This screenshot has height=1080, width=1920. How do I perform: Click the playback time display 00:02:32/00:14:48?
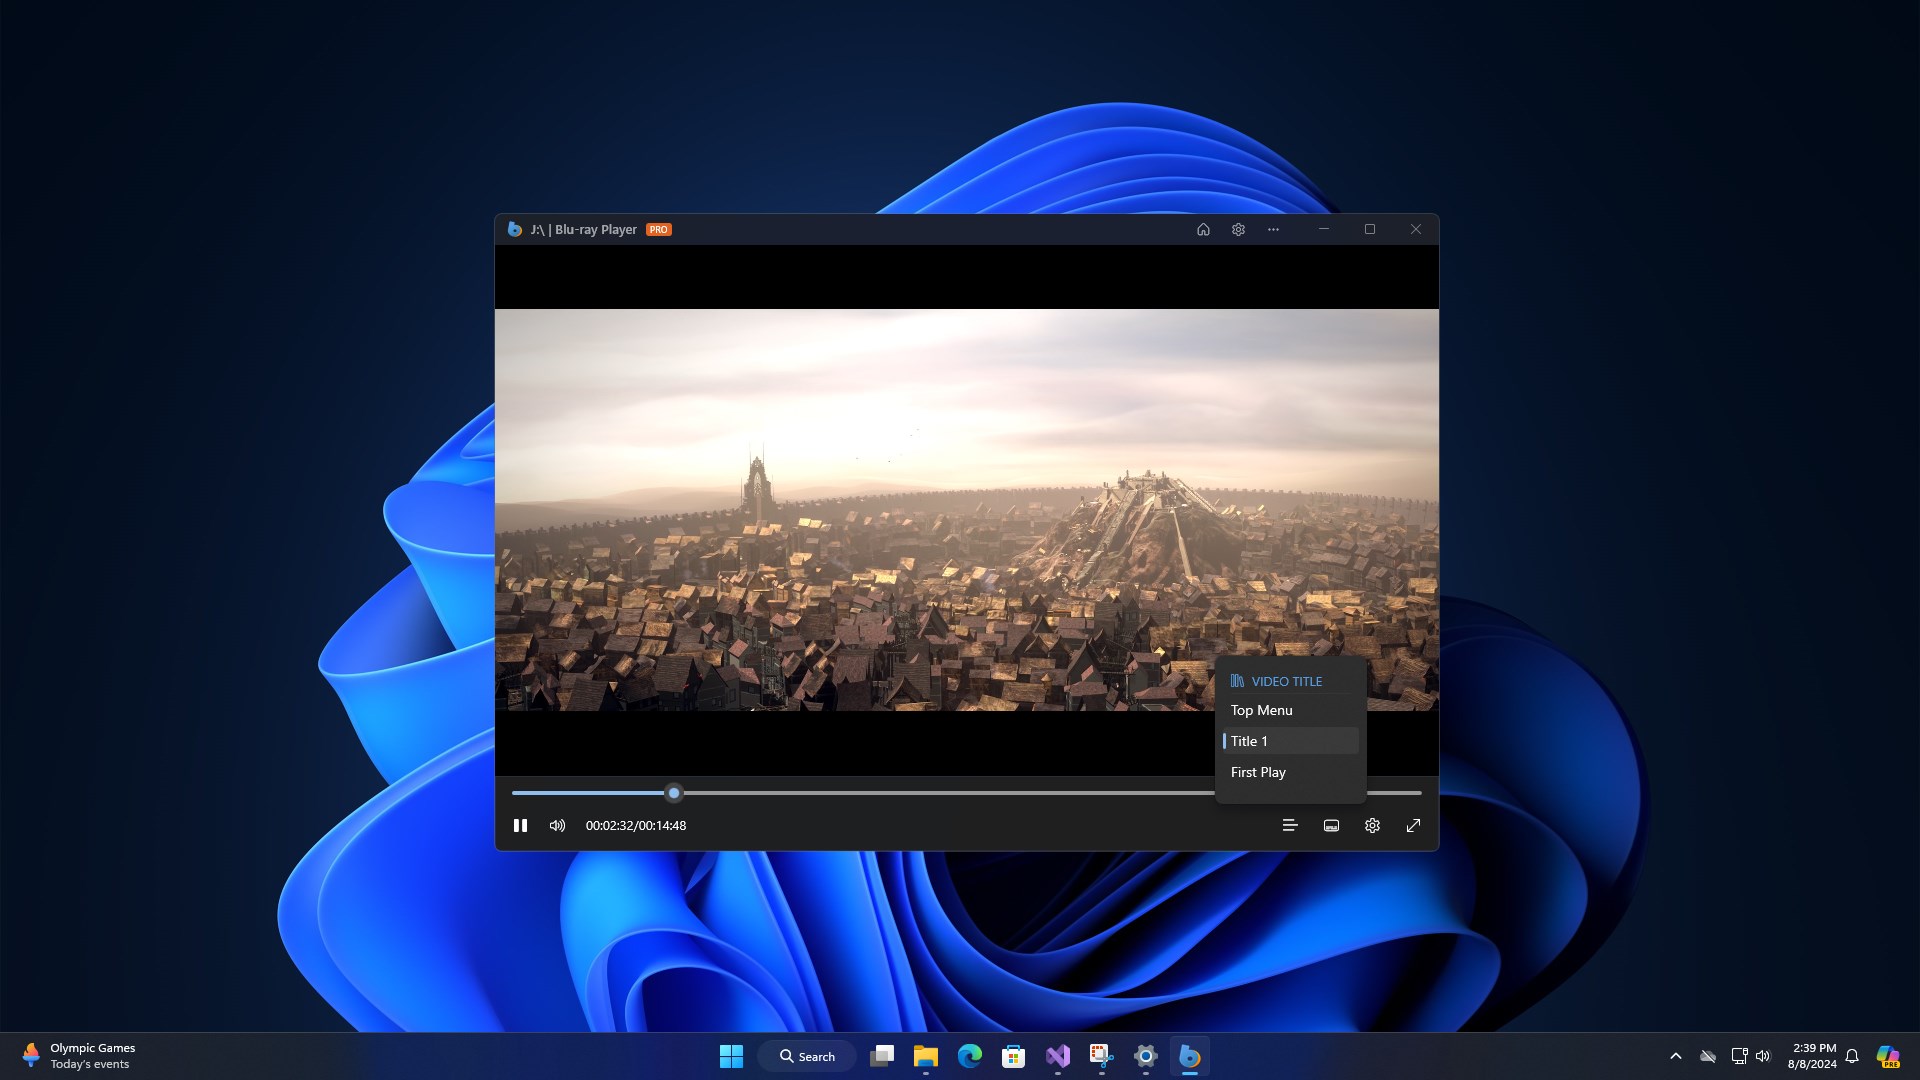click(635, 825)
